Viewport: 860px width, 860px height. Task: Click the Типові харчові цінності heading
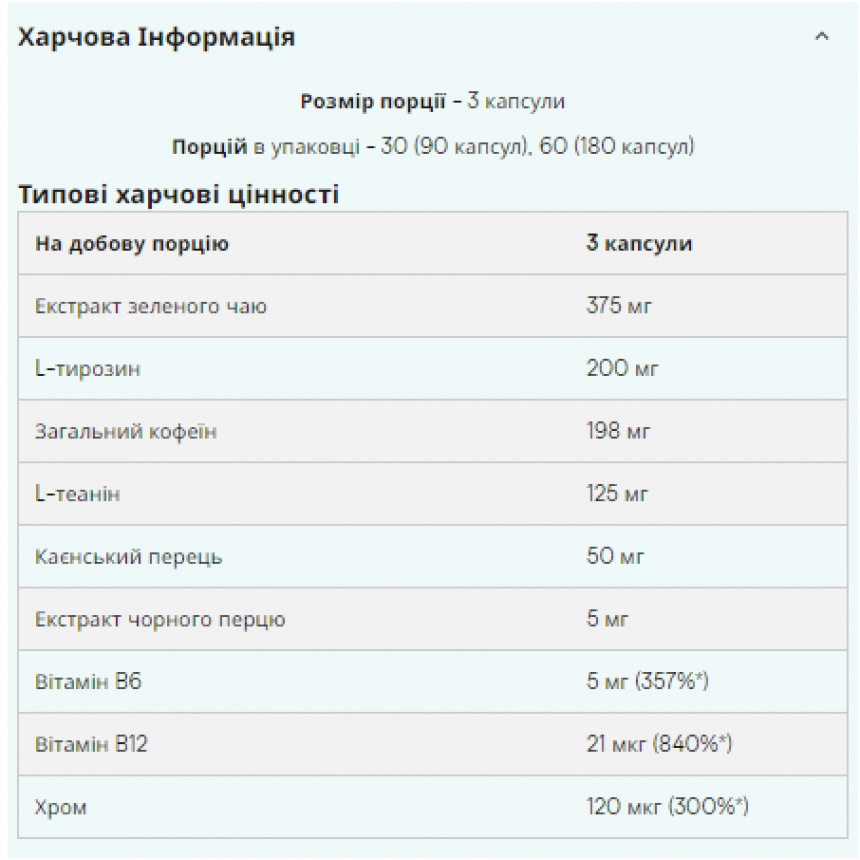179,194
